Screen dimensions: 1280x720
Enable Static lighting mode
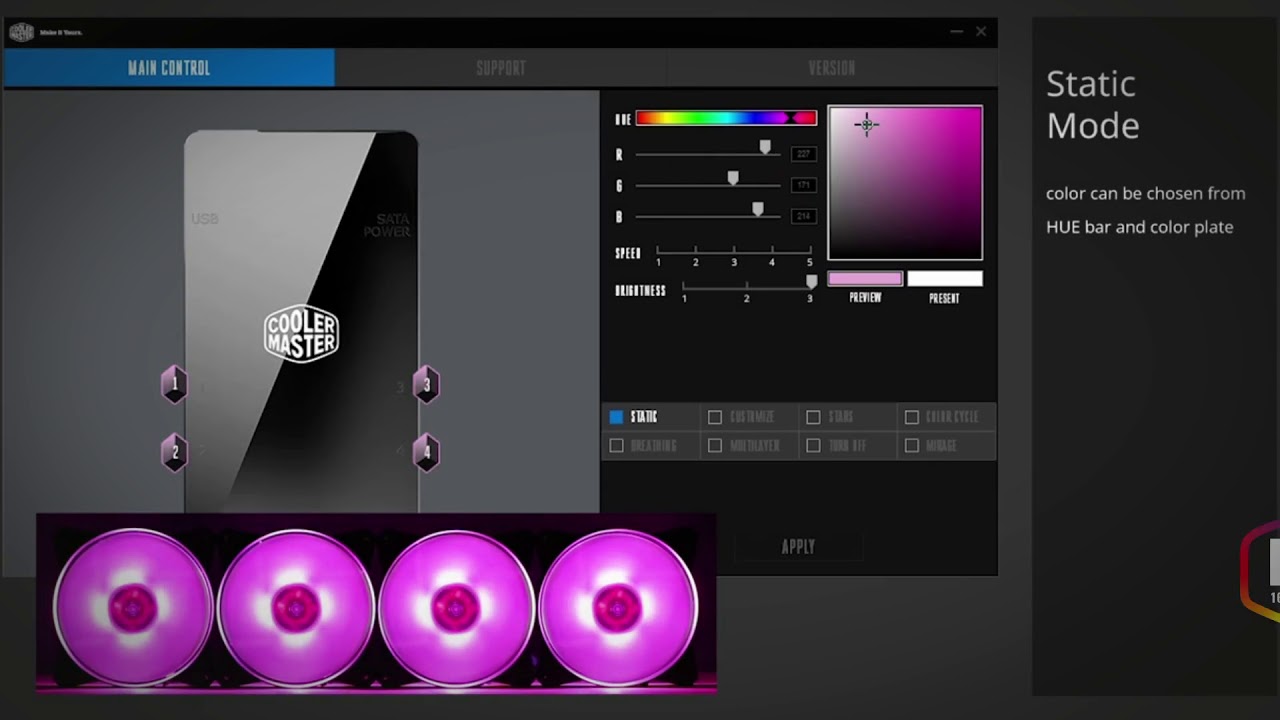pyautogui.click(x=616, y=417)
